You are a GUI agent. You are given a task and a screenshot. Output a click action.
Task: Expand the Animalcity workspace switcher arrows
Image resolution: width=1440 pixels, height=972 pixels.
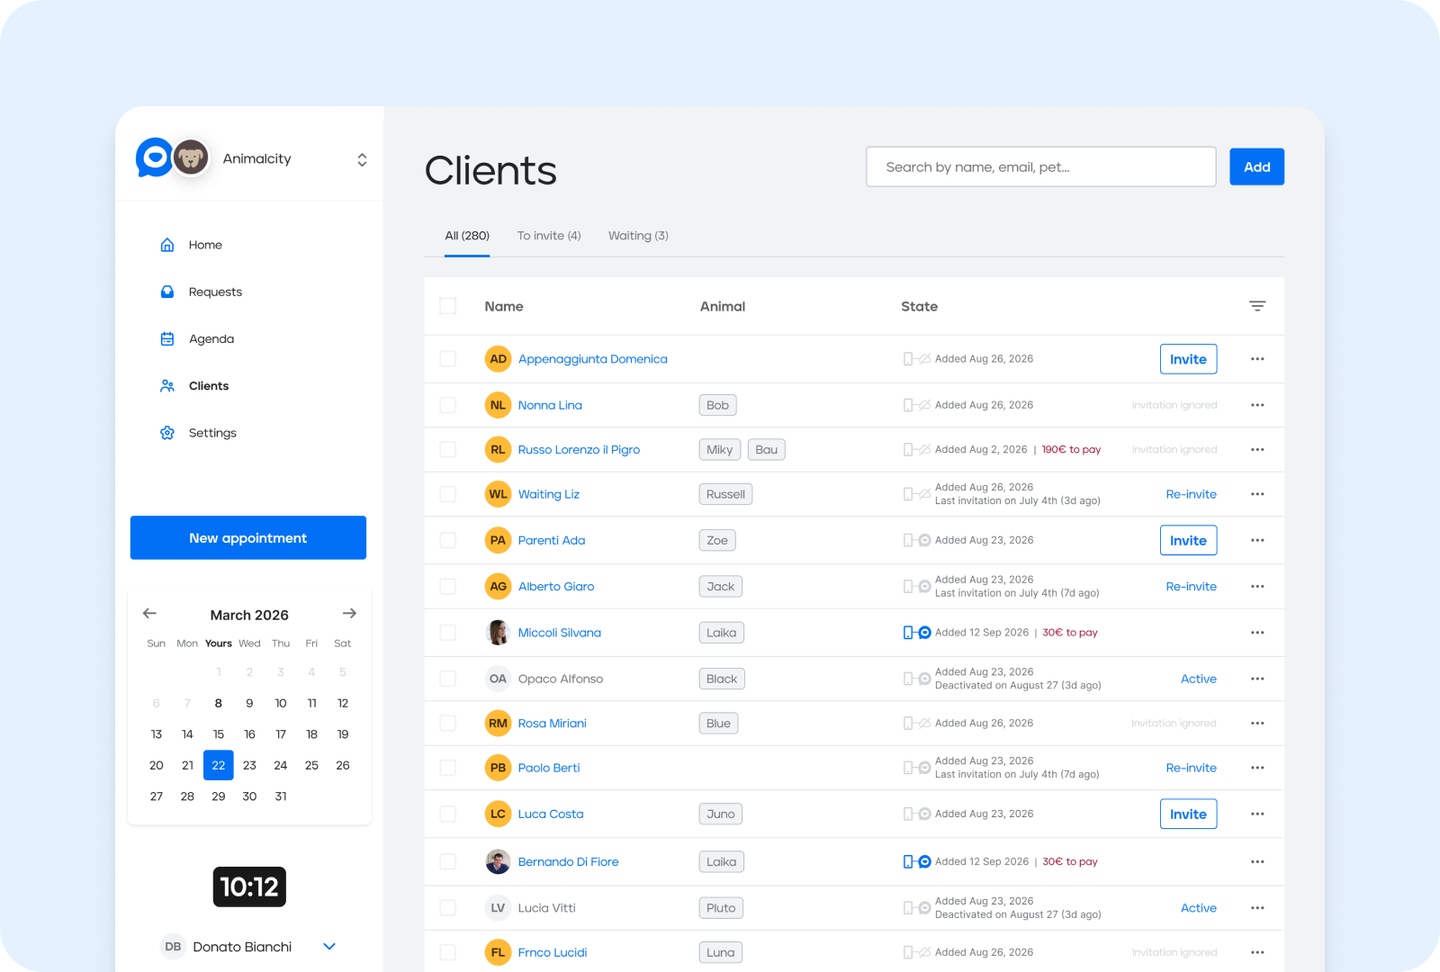point(362,160)
